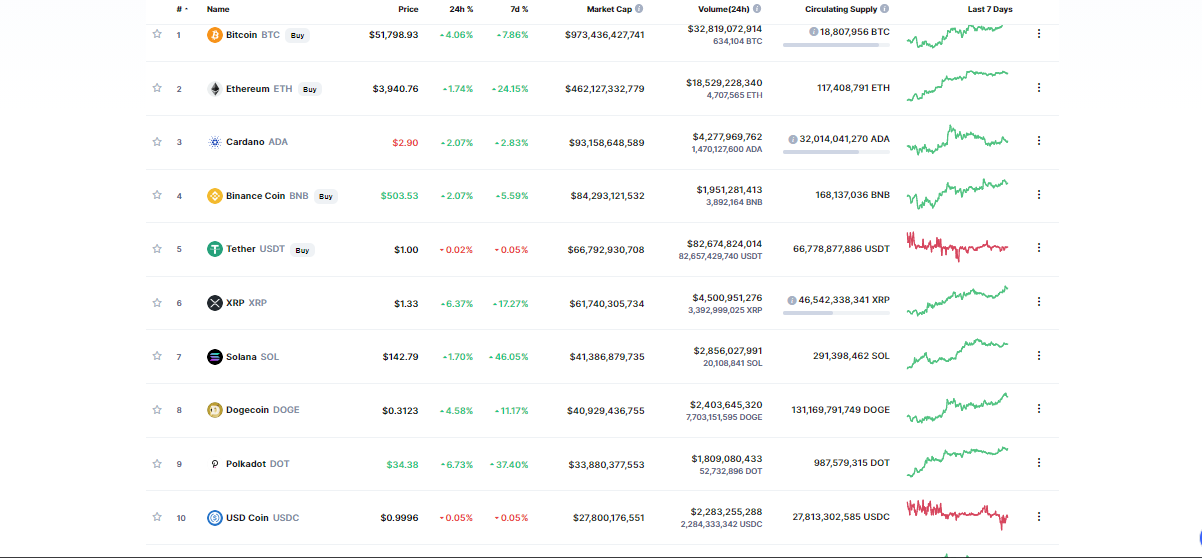Star Bitcoin to add to watchlist
The height and width of the screenshot is (558, 1202).
pos(157,34)
